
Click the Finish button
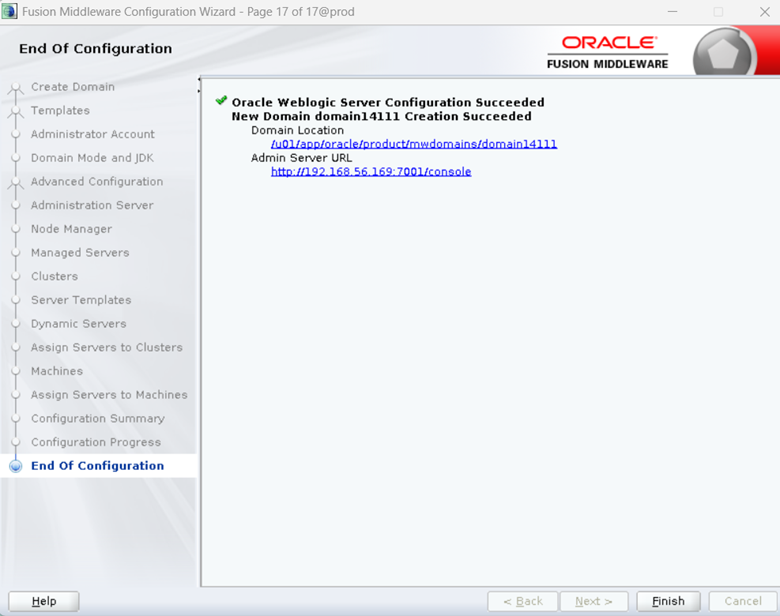[x=668, y=601]
